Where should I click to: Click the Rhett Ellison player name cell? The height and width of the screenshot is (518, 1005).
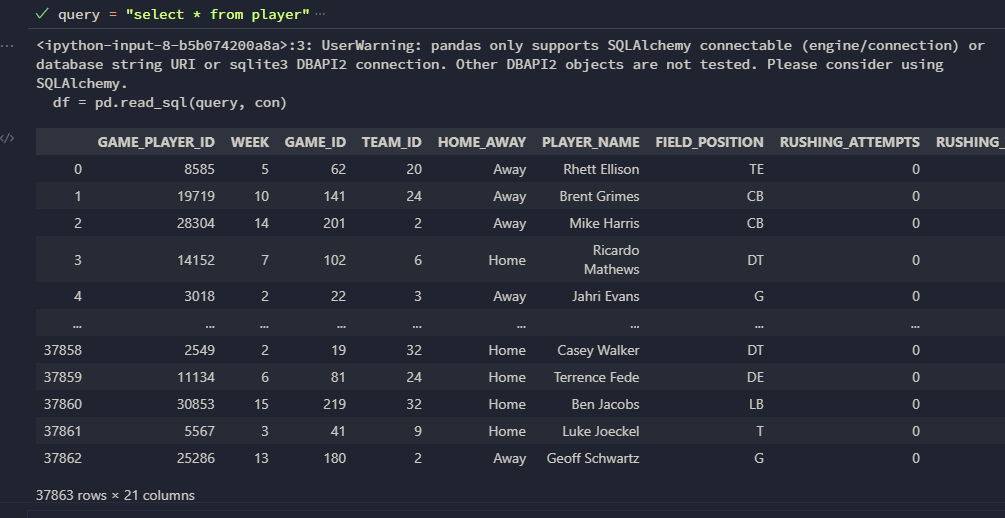[x=601, y=169]
